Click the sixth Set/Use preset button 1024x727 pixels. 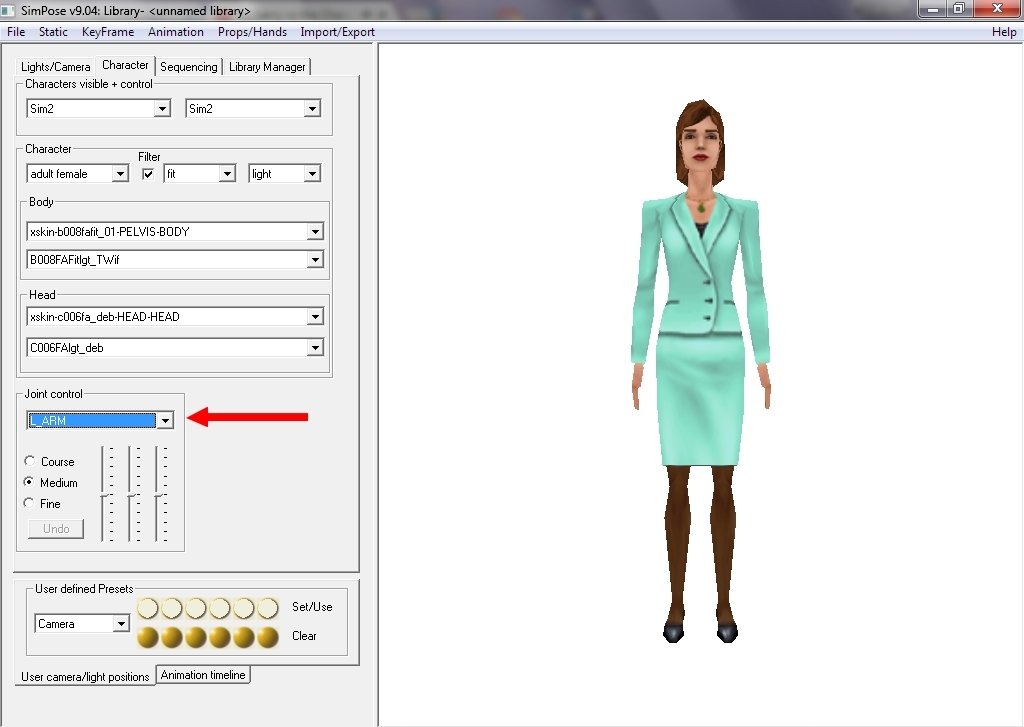coord(268,608)
